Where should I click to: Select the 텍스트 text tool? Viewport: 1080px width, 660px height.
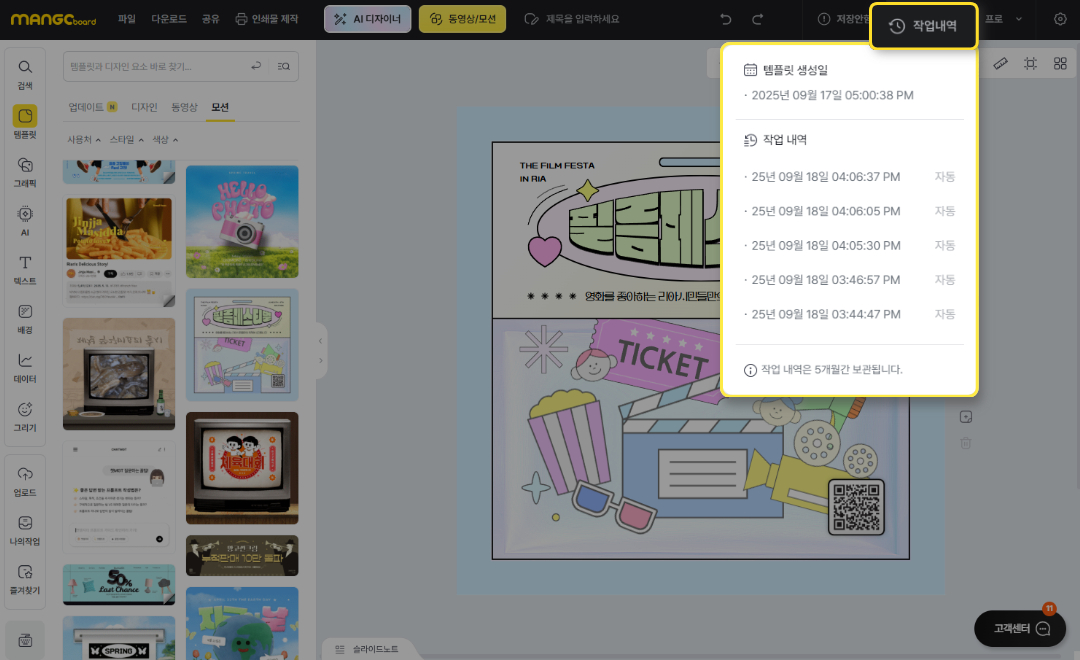pyautogui.click(x=25, y=268)
